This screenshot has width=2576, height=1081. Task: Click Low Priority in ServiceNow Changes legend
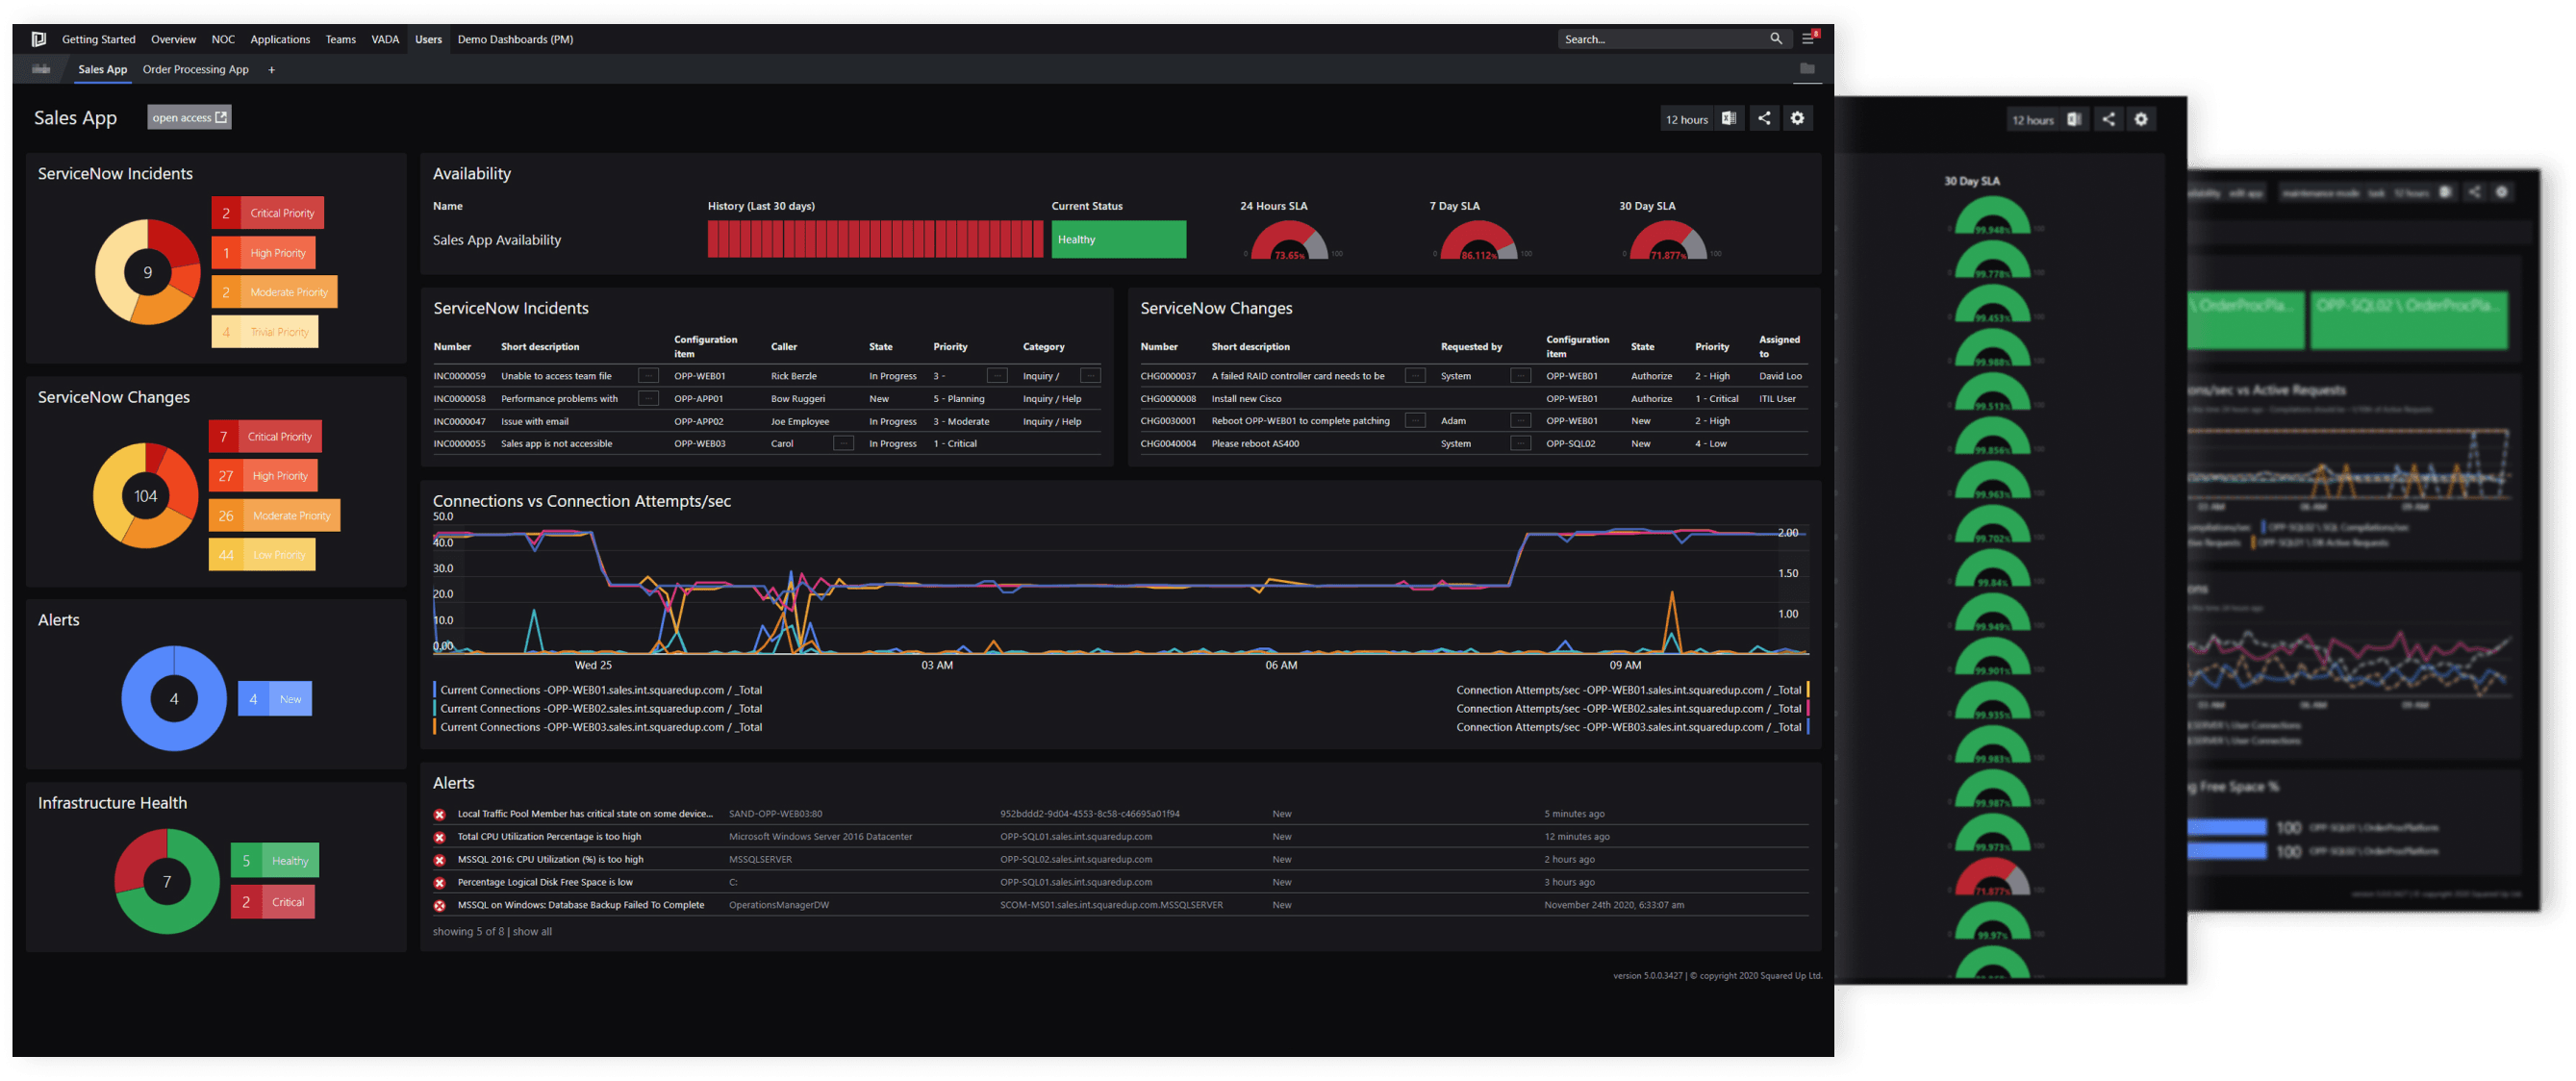pyautogui.click(x=262, y=555)
